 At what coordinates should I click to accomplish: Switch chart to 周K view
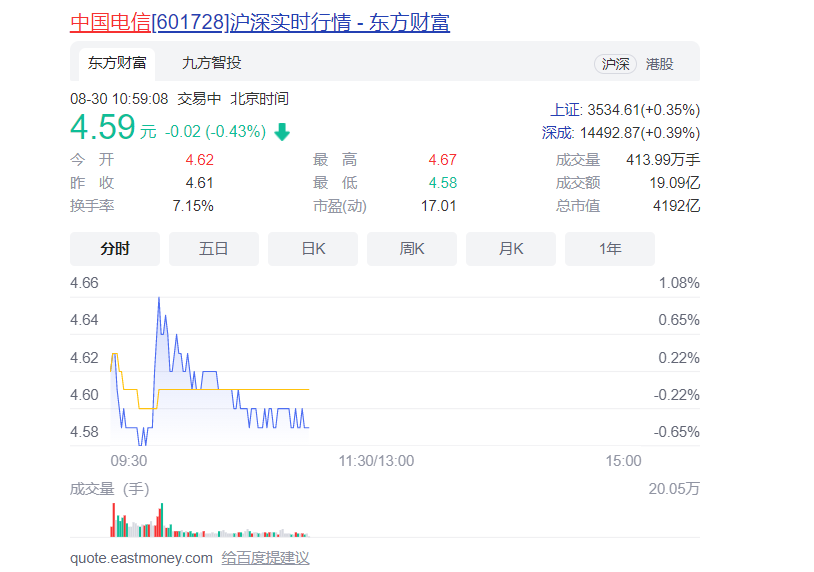pyautogui.click(x=412, y=249)
